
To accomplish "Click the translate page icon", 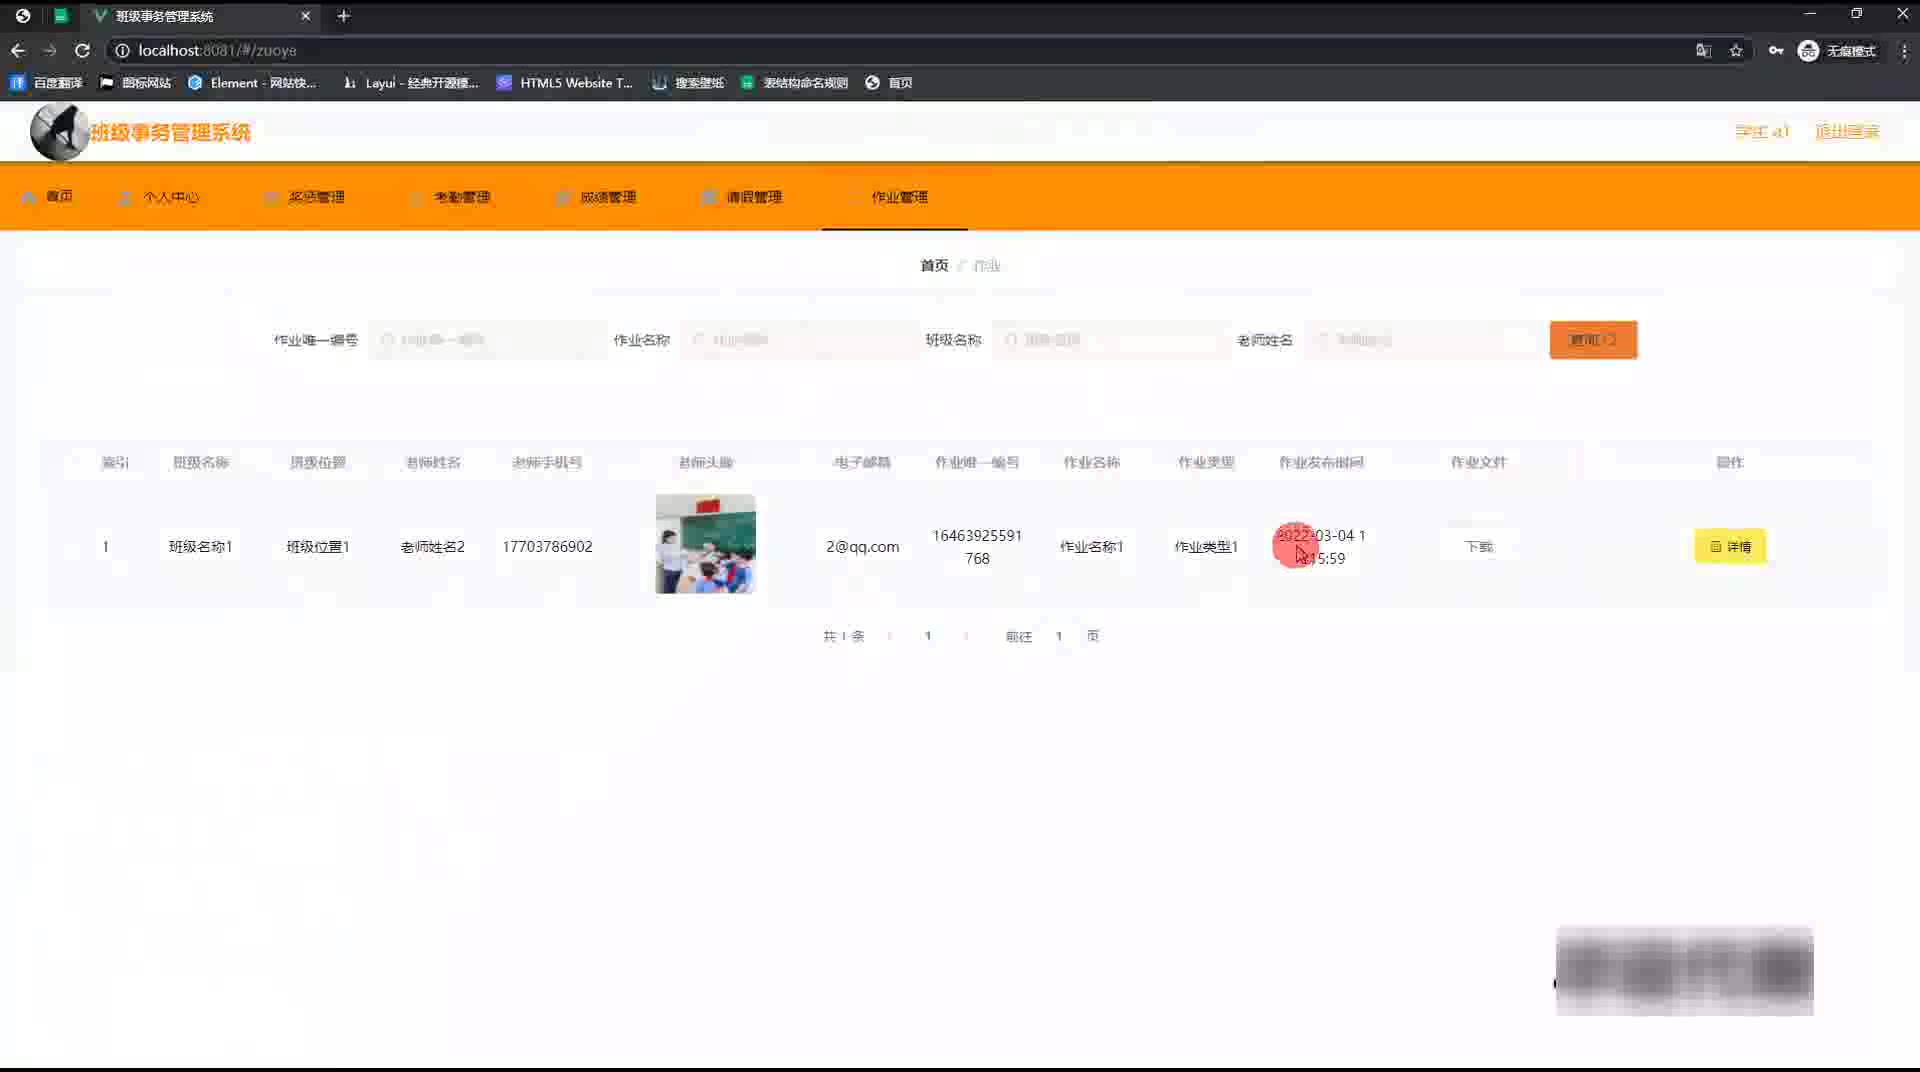I will [x=1704, y=50].
